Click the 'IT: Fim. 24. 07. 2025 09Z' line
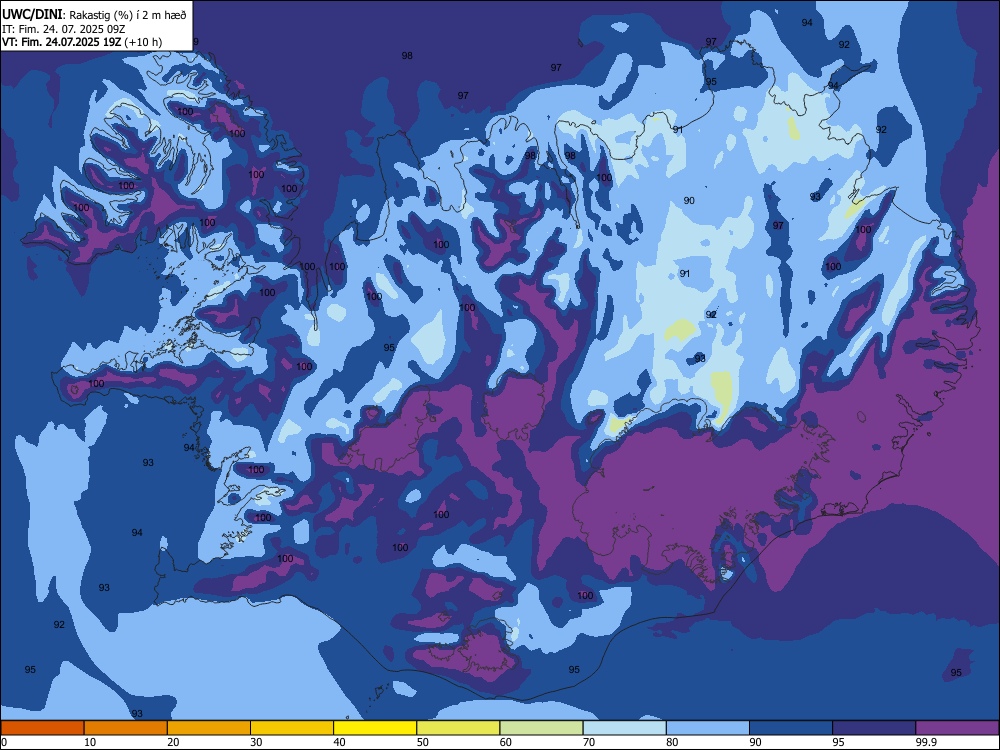Viewport: 1000px width, 750px height. (x=64, y=29)
